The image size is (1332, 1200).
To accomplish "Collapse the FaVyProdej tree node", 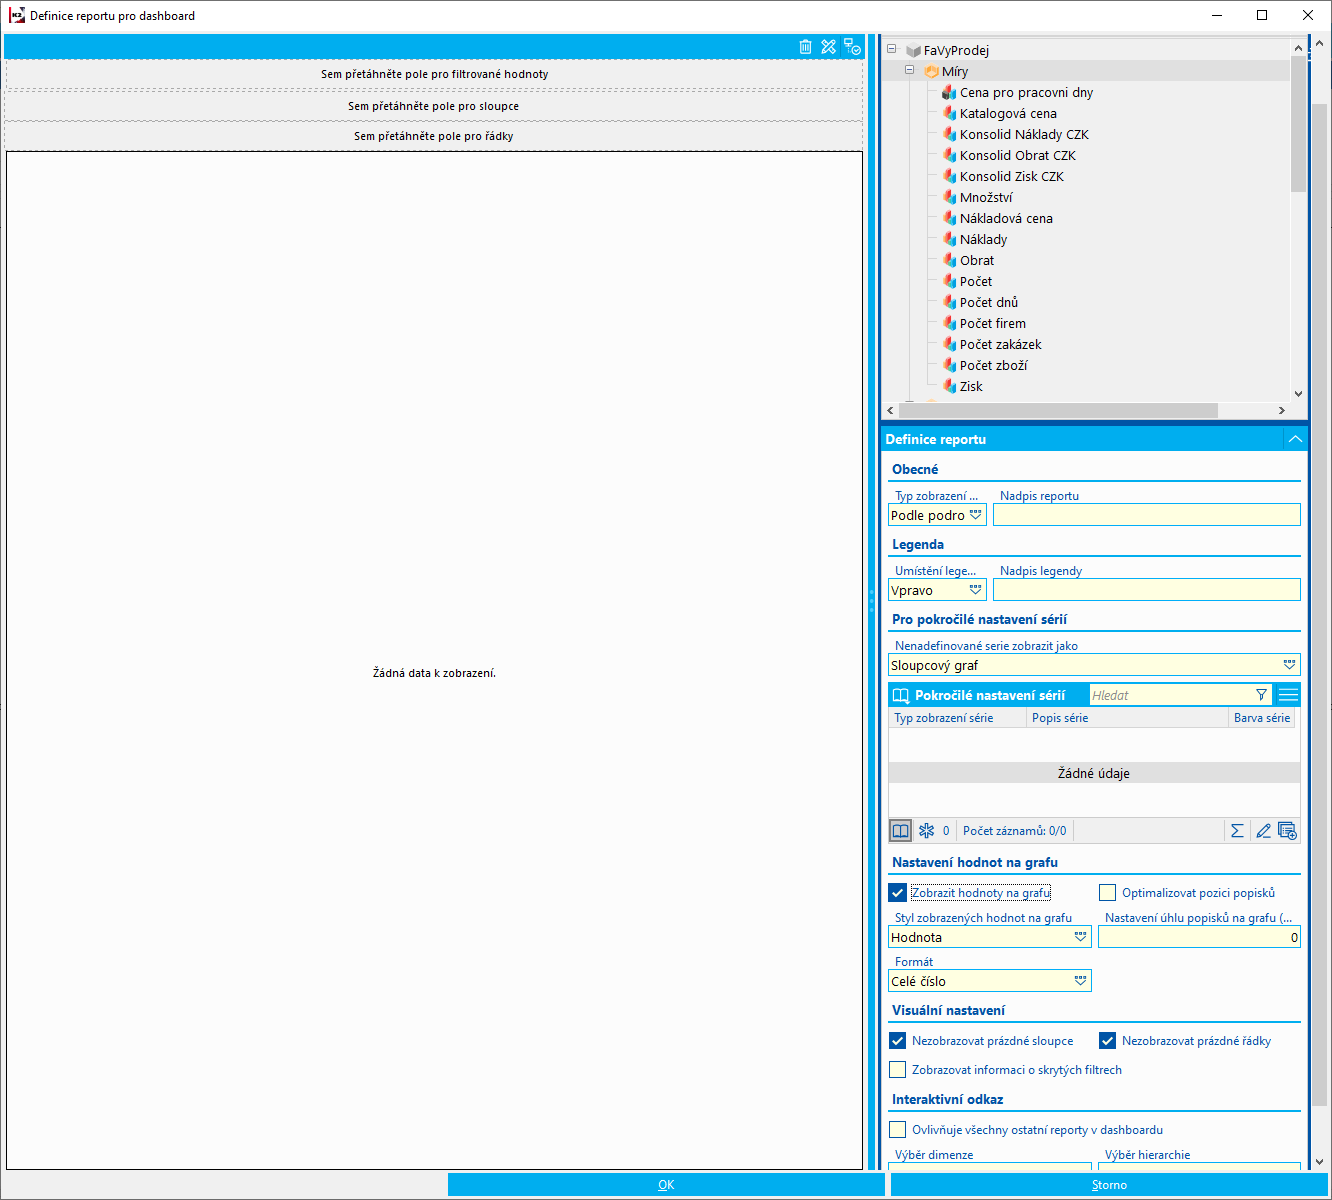I will 891,49.
